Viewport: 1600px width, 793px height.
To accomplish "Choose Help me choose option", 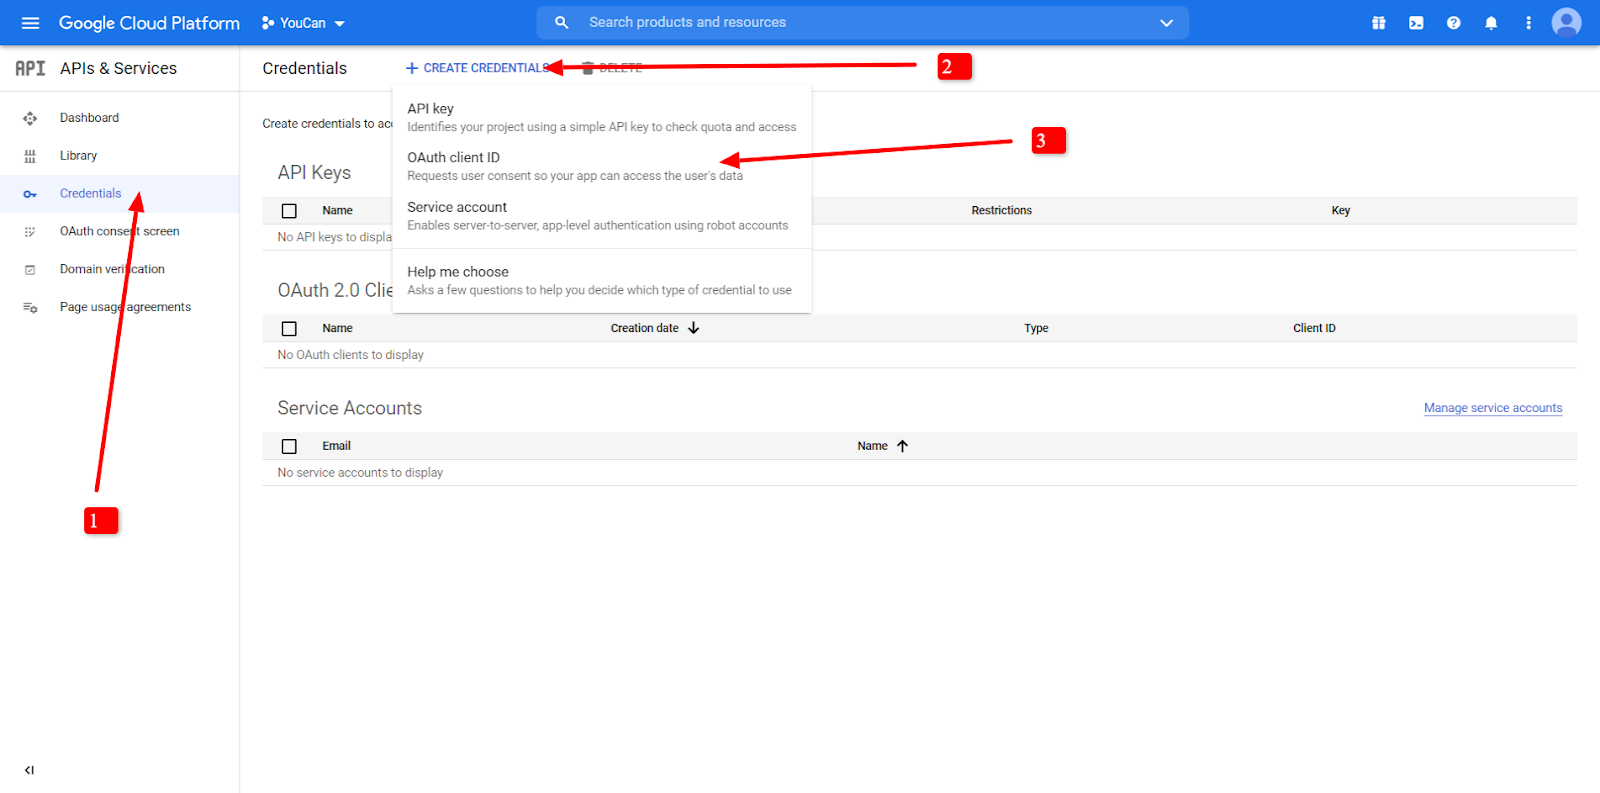I will (x=602, y=280).
